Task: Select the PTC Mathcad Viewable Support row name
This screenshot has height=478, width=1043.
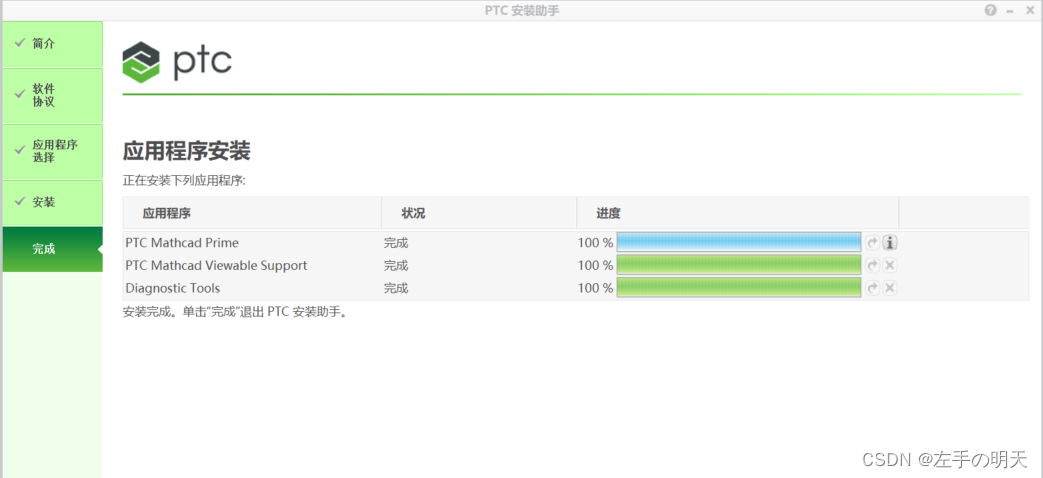Action: coord(216,265)
